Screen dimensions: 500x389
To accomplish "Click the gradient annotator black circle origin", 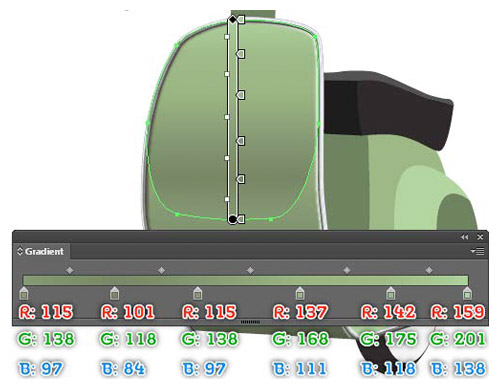I will 232,219.
